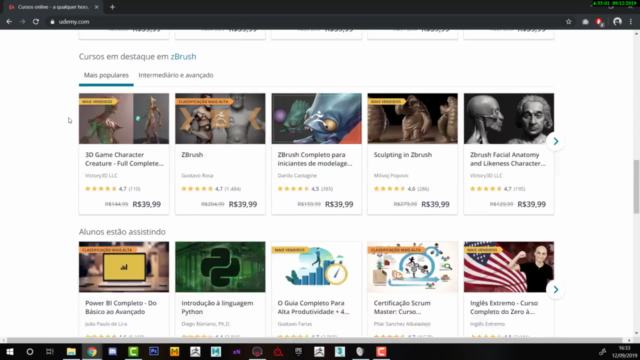Image resolution: width=640 pixels, height=360 pixels.
Task: Click instructor name Danilo Castagine
Action: (297, 176)
